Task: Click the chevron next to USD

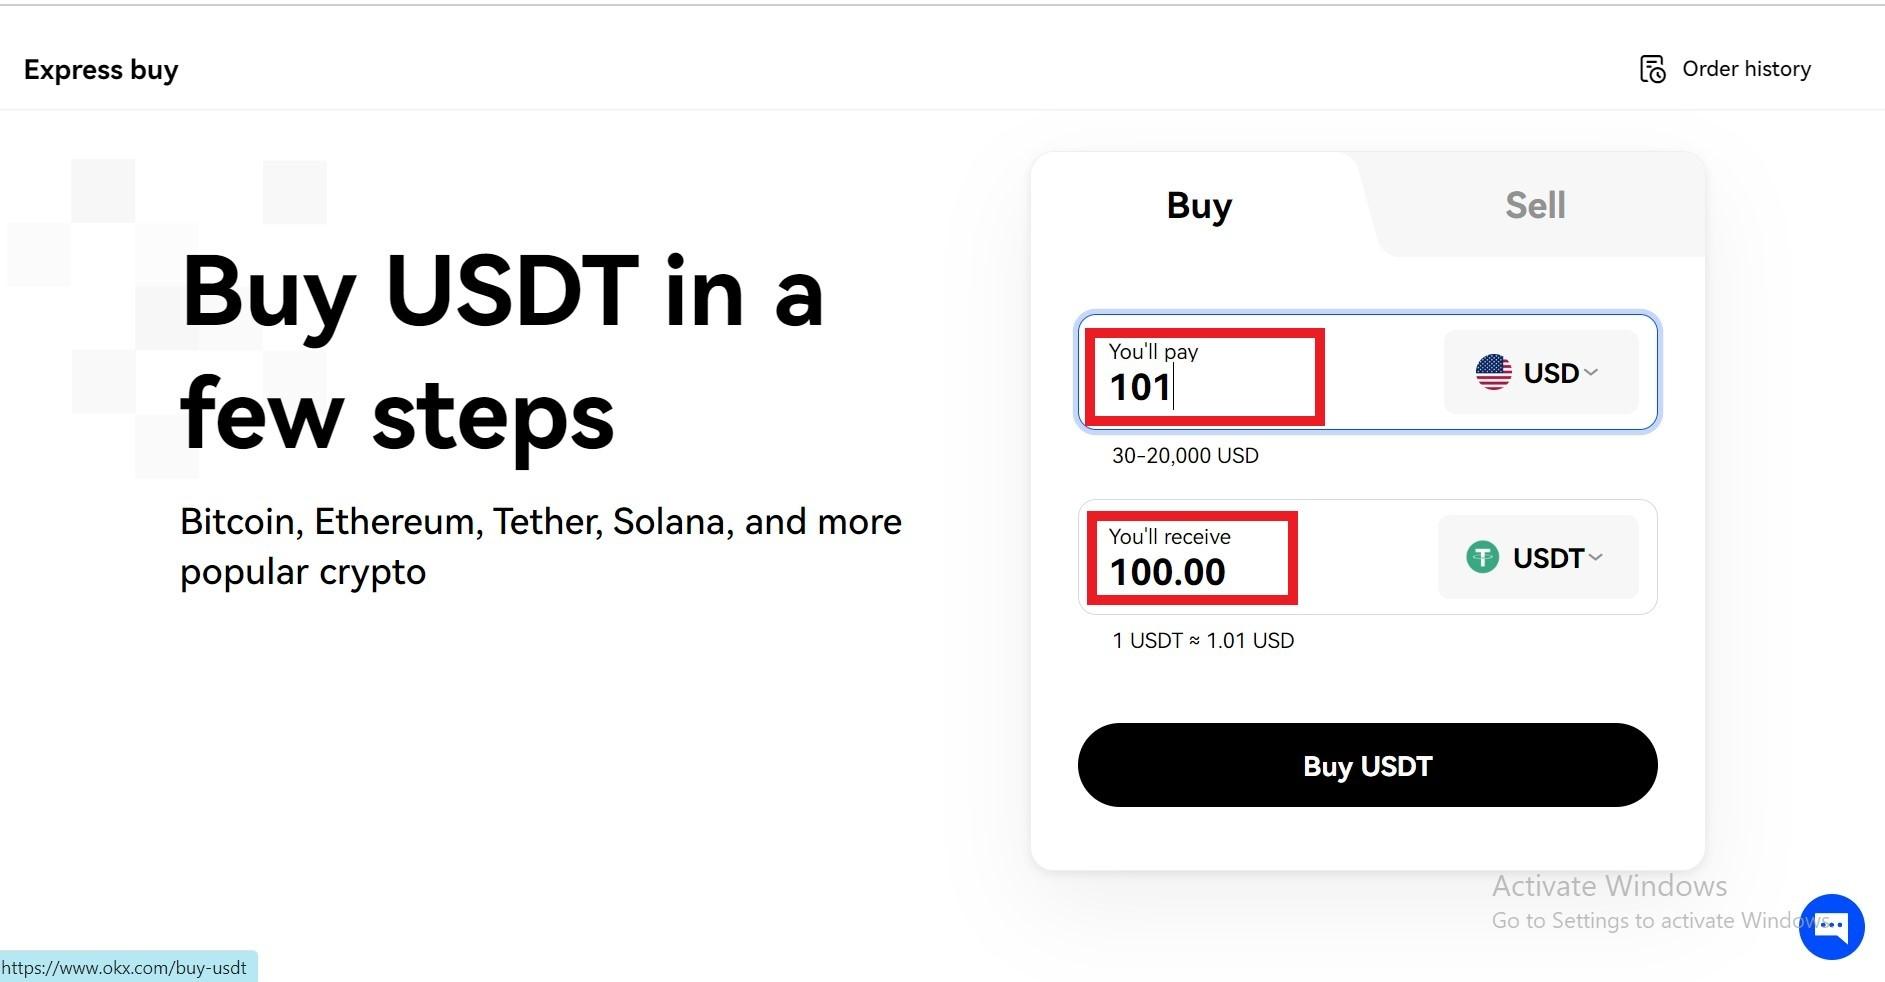Action: point(1591,372)
